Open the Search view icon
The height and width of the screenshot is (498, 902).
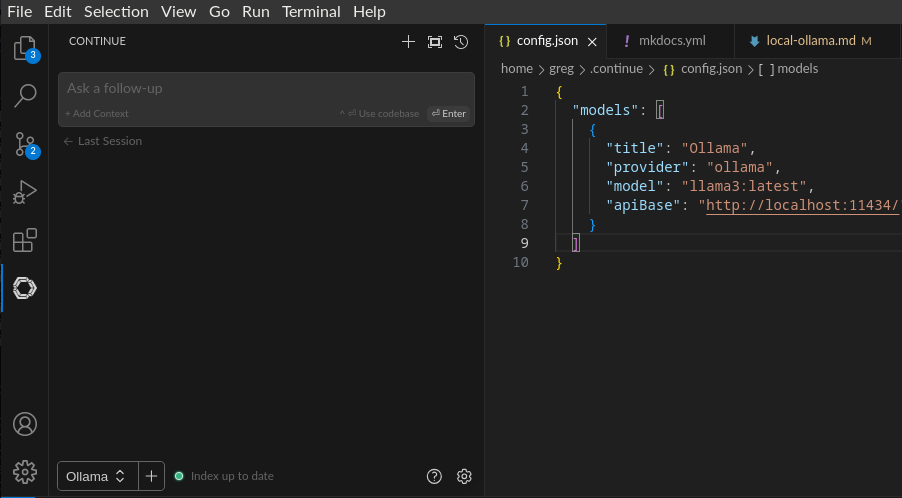[25, 96]
